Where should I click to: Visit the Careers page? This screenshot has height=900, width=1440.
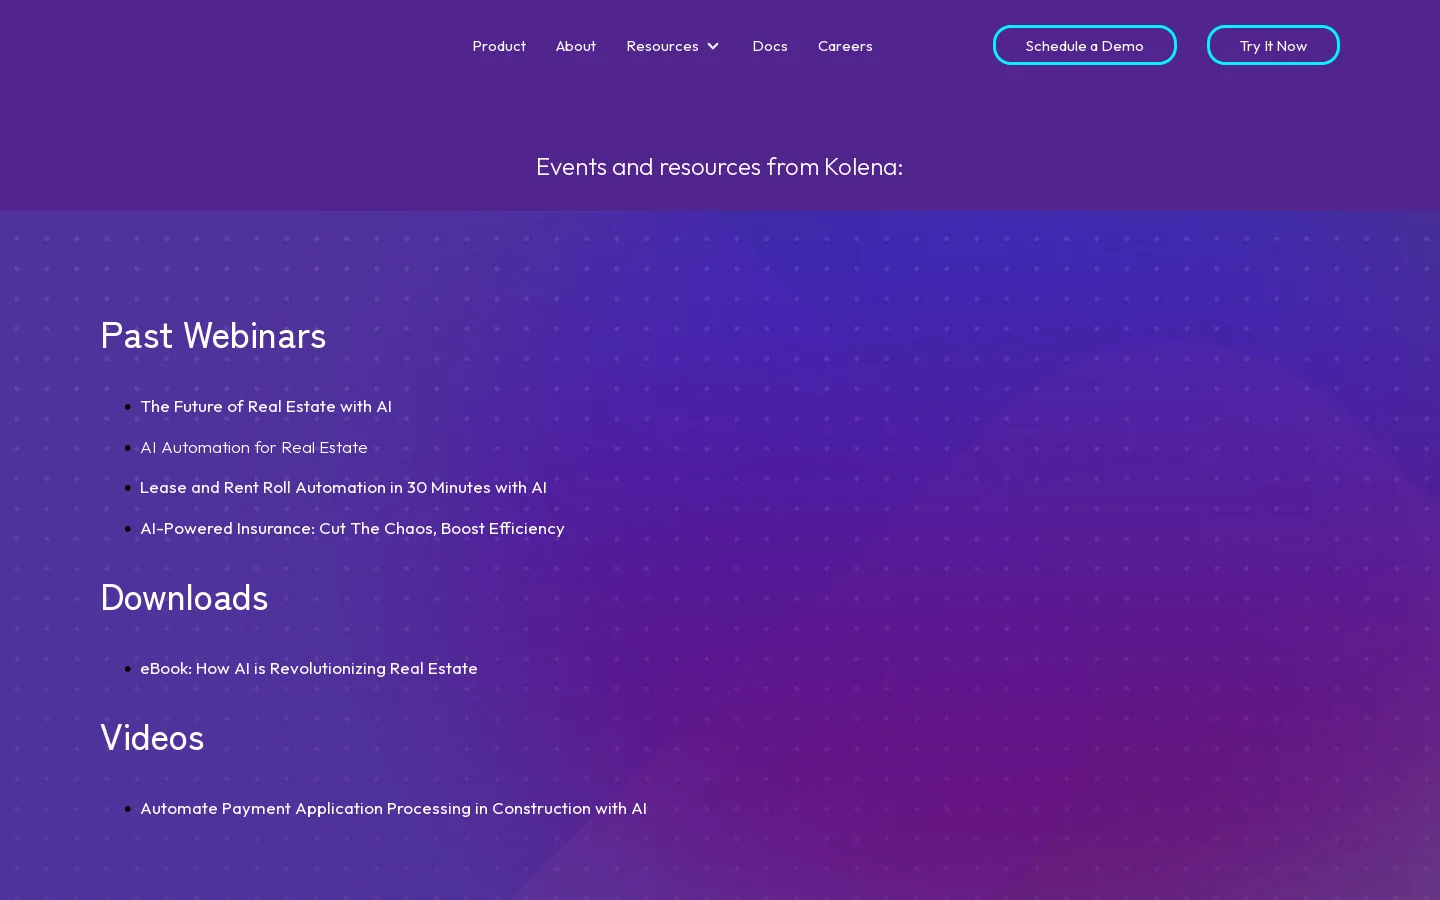click(845, 46)
